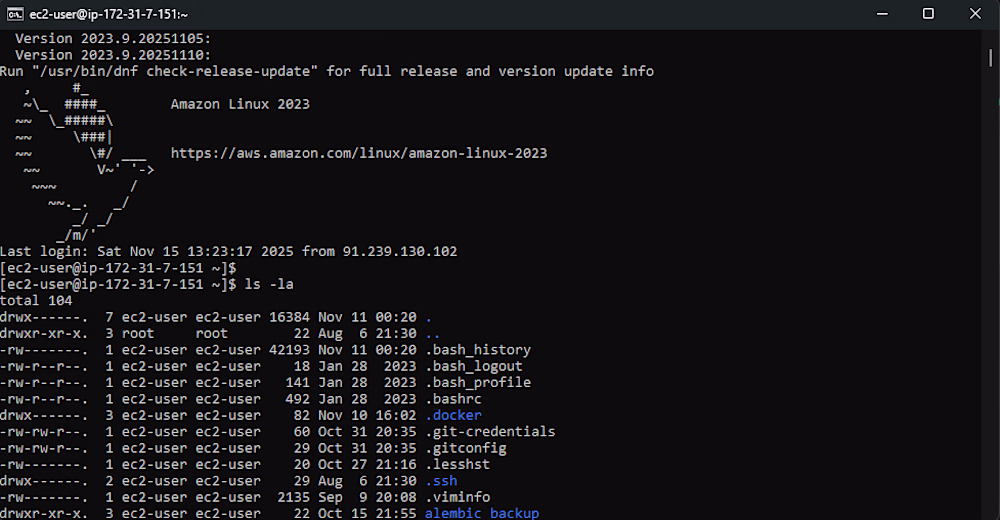The width and height of the screenshot is (1000, 520).
Task: Click the file size 2135
Action: point(293,497)
